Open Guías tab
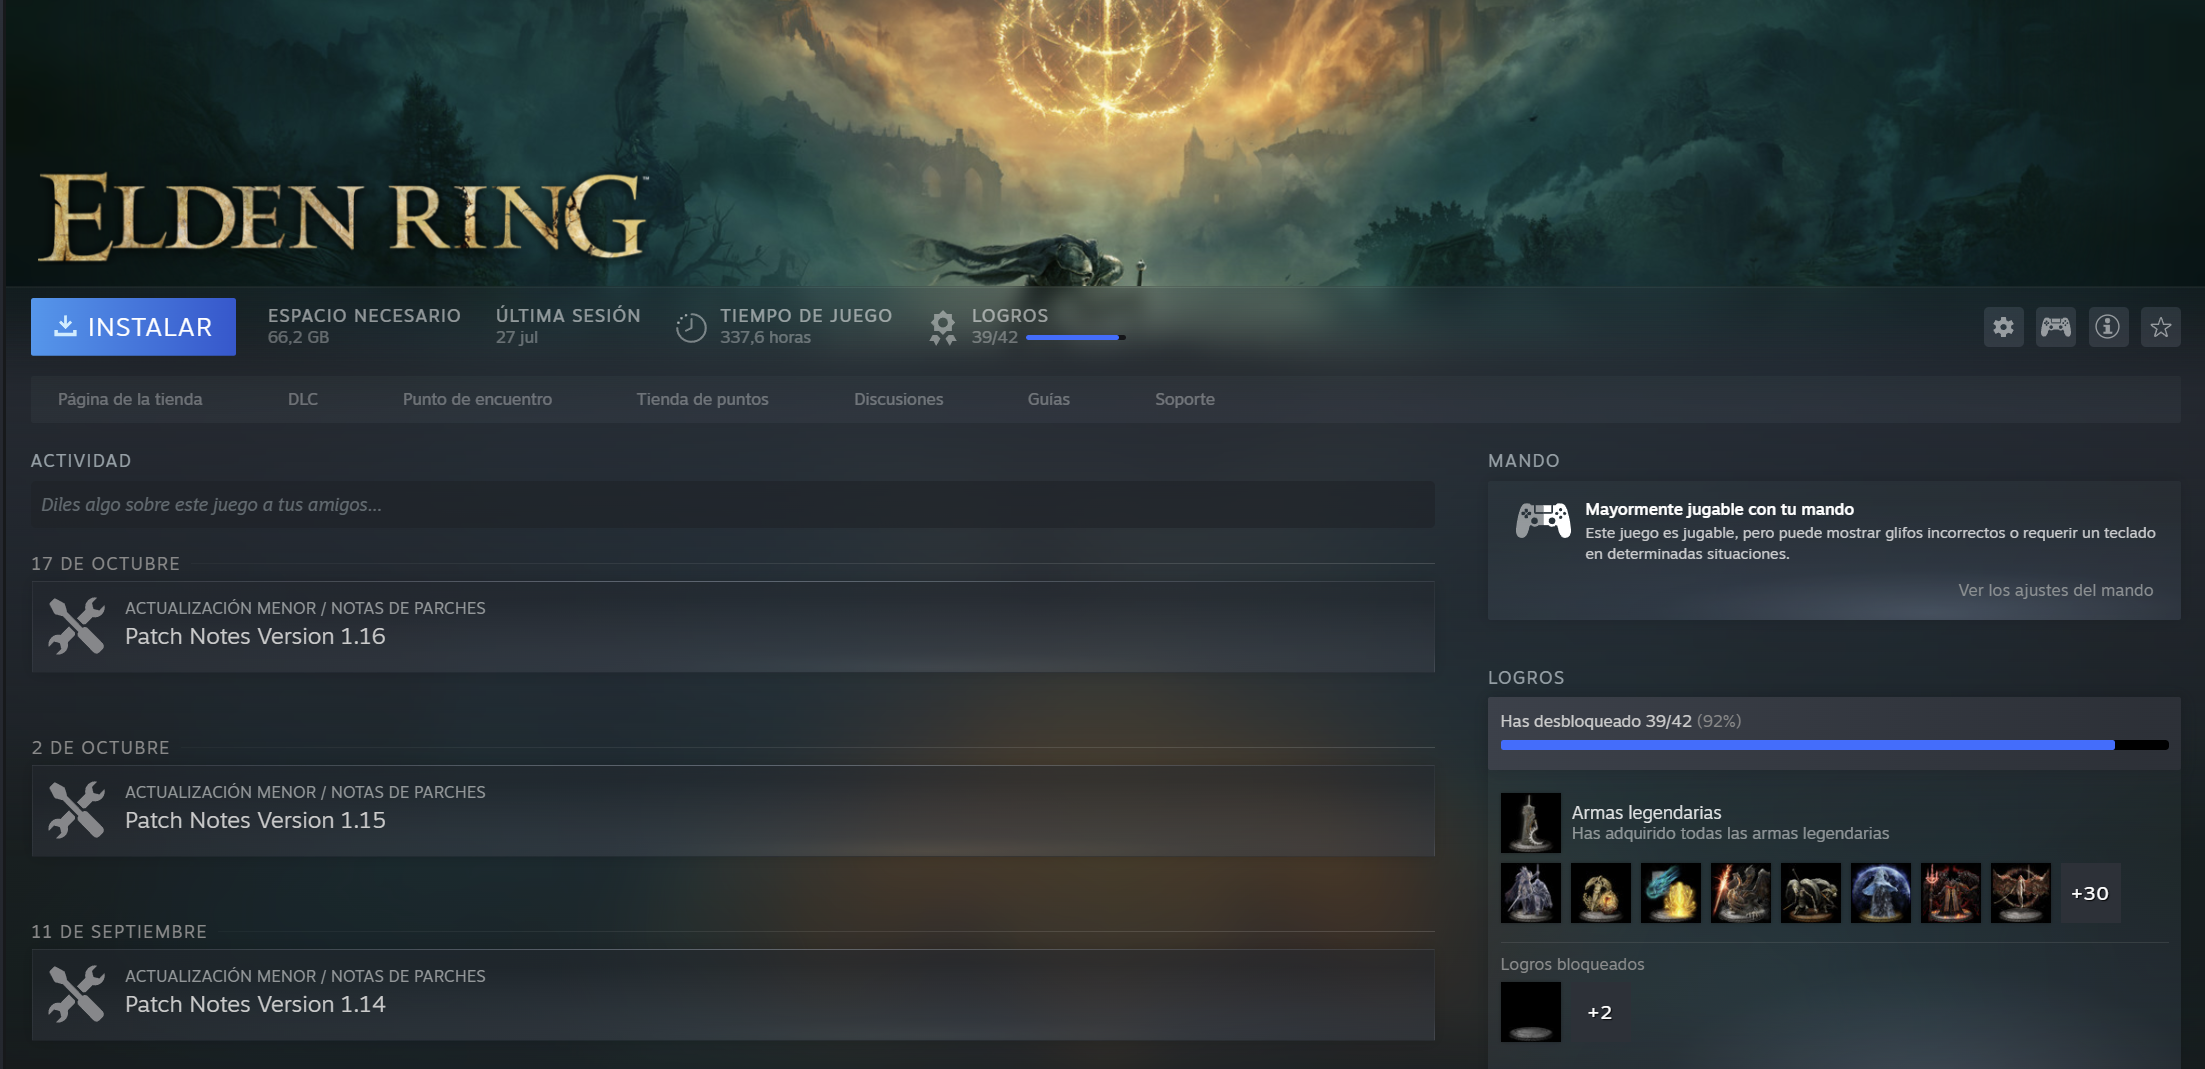The width and height of the screenshot is (2205, 1069). click(x=1049, y=399)
